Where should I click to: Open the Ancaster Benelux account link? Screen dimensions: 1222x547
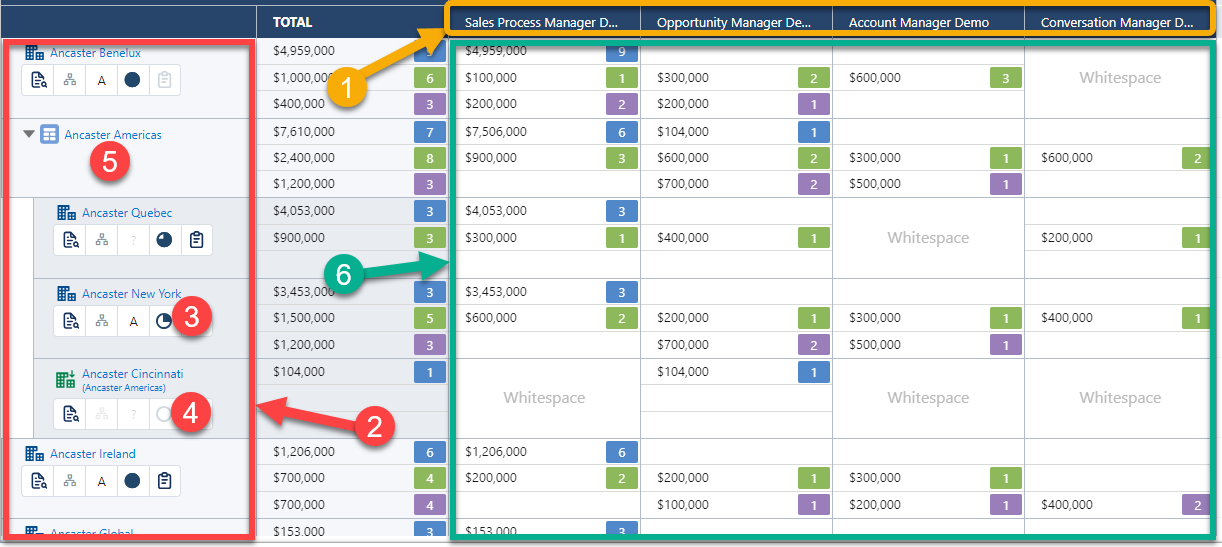[x=95, y=53]
